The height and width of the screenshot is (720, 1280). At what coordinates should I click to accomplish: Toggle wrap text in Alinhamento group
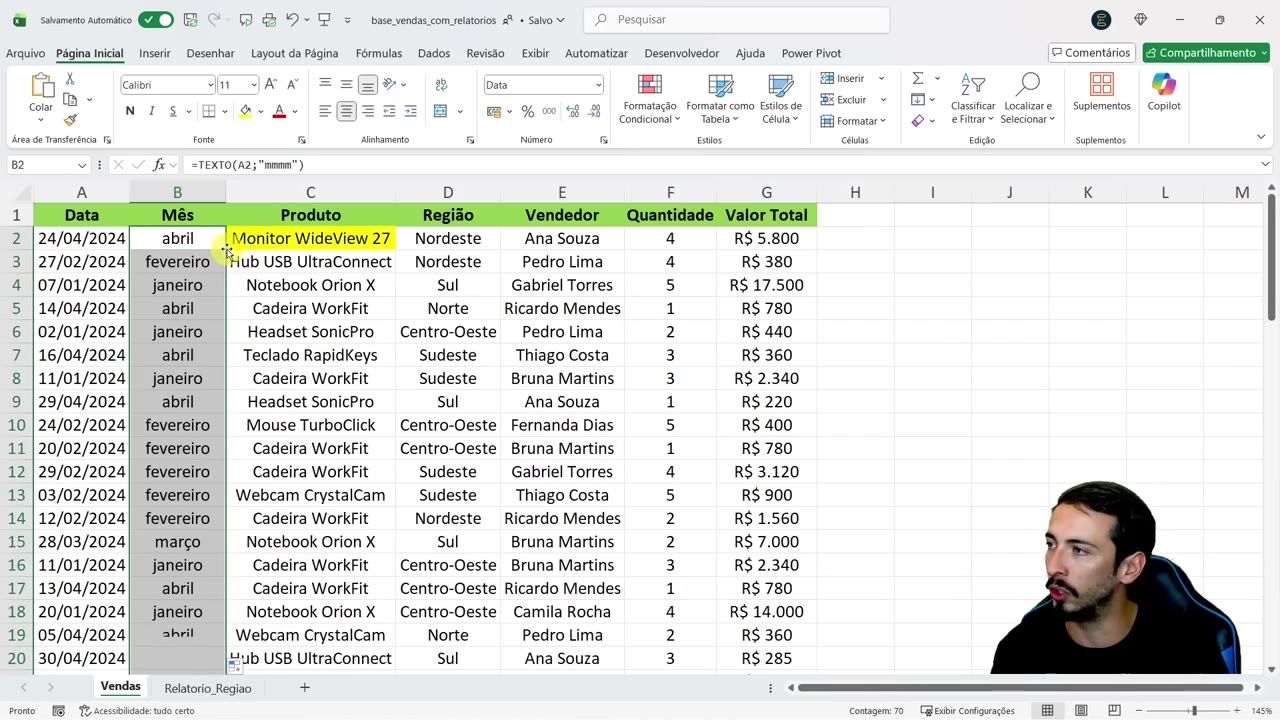click(x=440, y=84)
